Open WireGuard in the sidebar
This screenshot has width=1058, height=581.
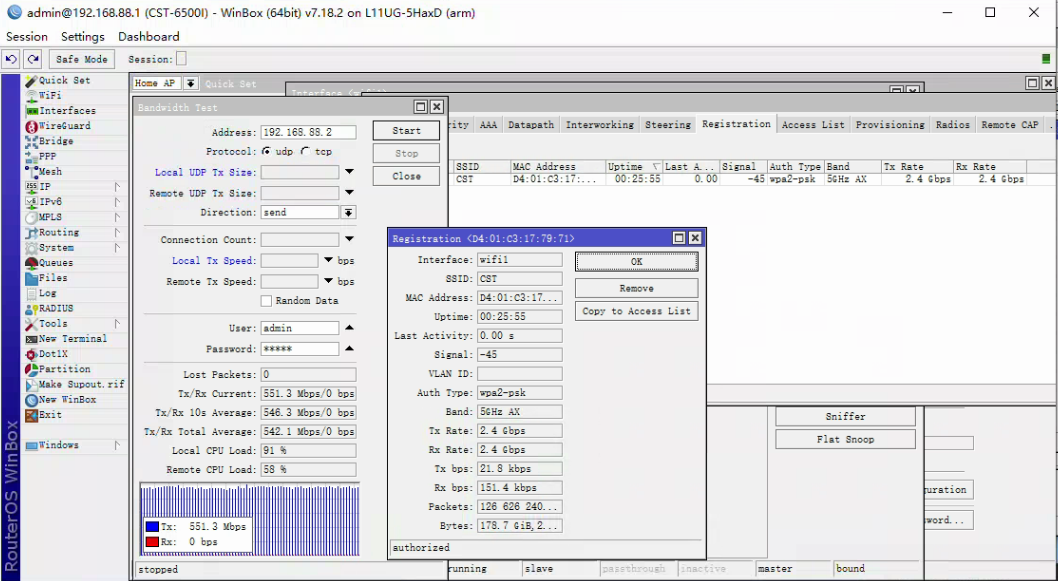tap(64, 126)
